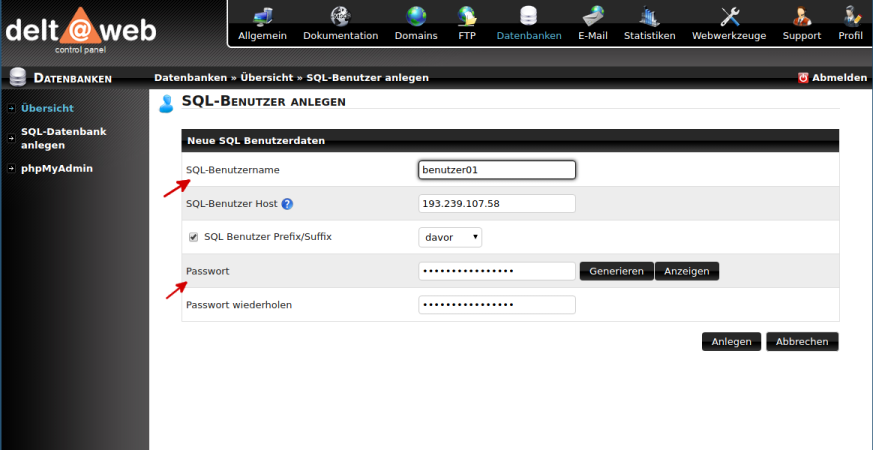The image size is (873, 450).
Task: Open the FTP section icon
Action: click(467, 17)
